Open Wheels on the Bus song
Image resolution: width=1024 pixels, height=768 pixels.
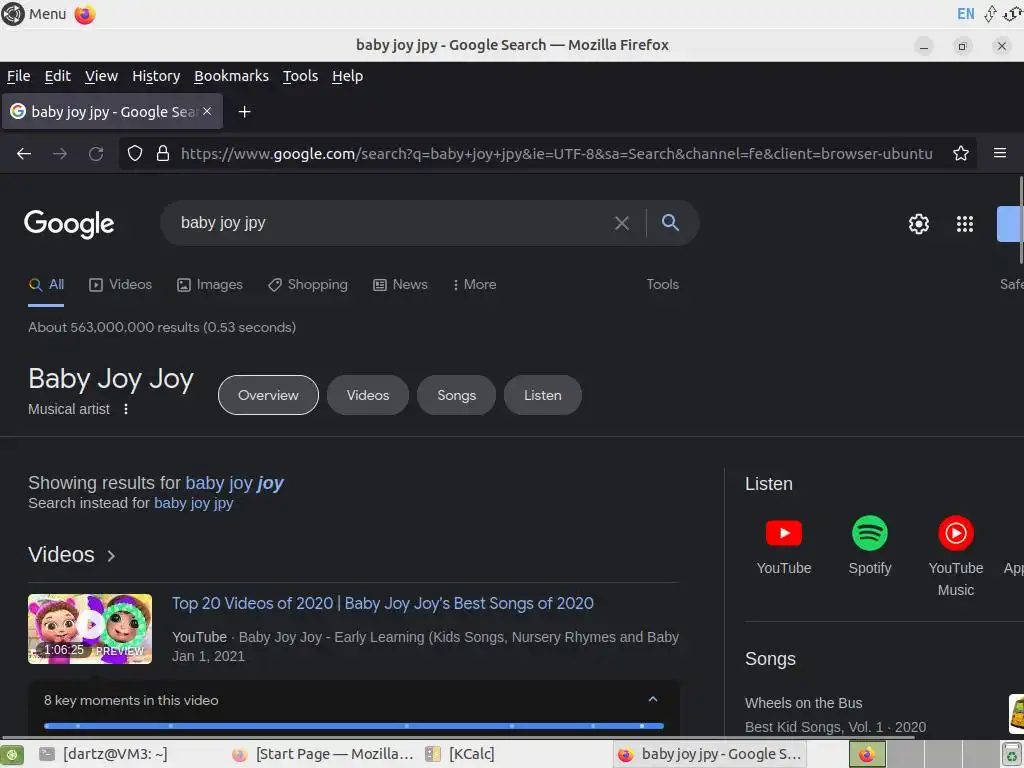coord(803,703)
